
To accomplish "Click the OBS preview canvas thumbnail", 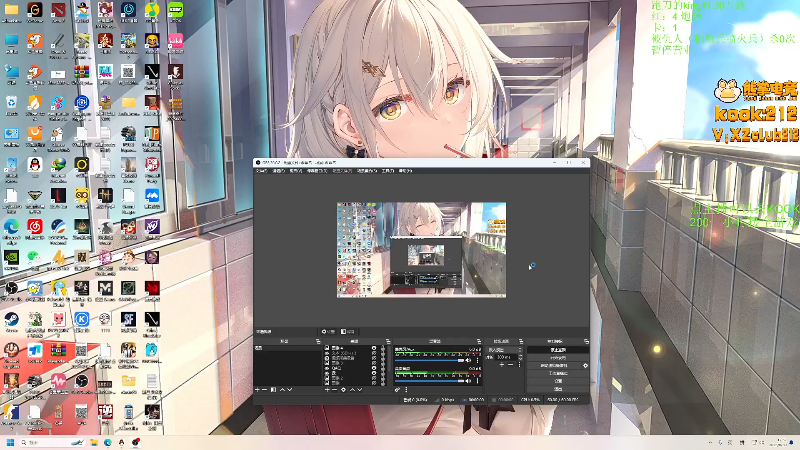I will click(421, 249).
